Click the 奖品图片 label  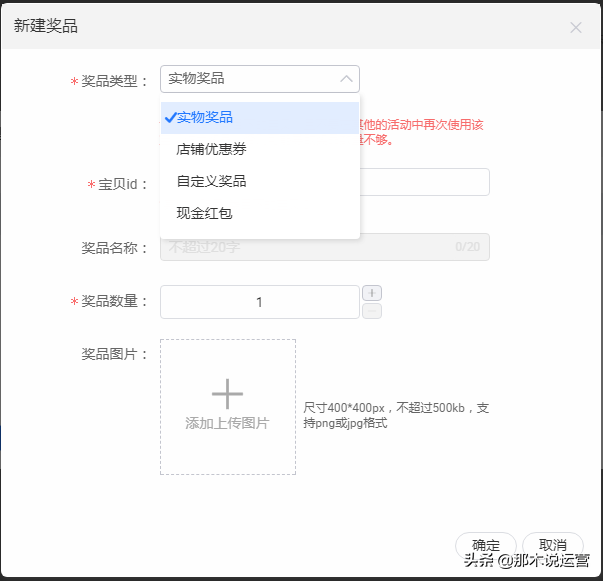[114, 354]
